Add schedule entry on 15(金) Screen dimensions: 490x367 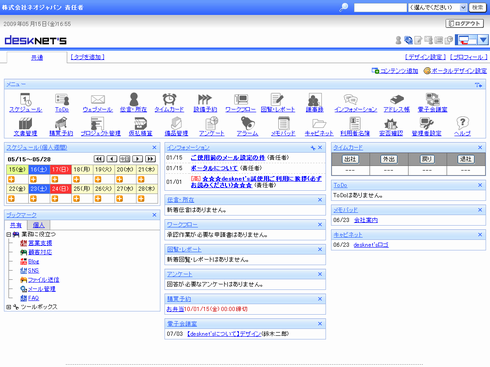[11, 179]
